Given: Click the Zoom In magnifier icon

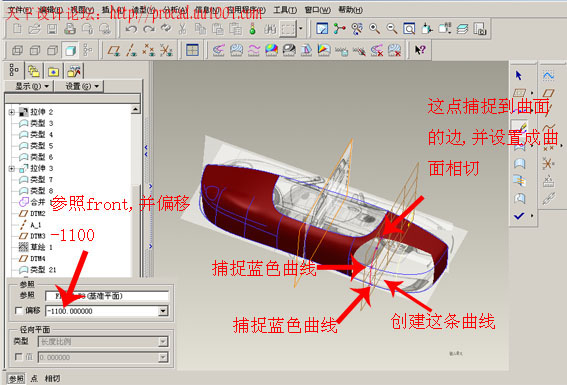Looking at the screenshot, I should coord(374,29).
